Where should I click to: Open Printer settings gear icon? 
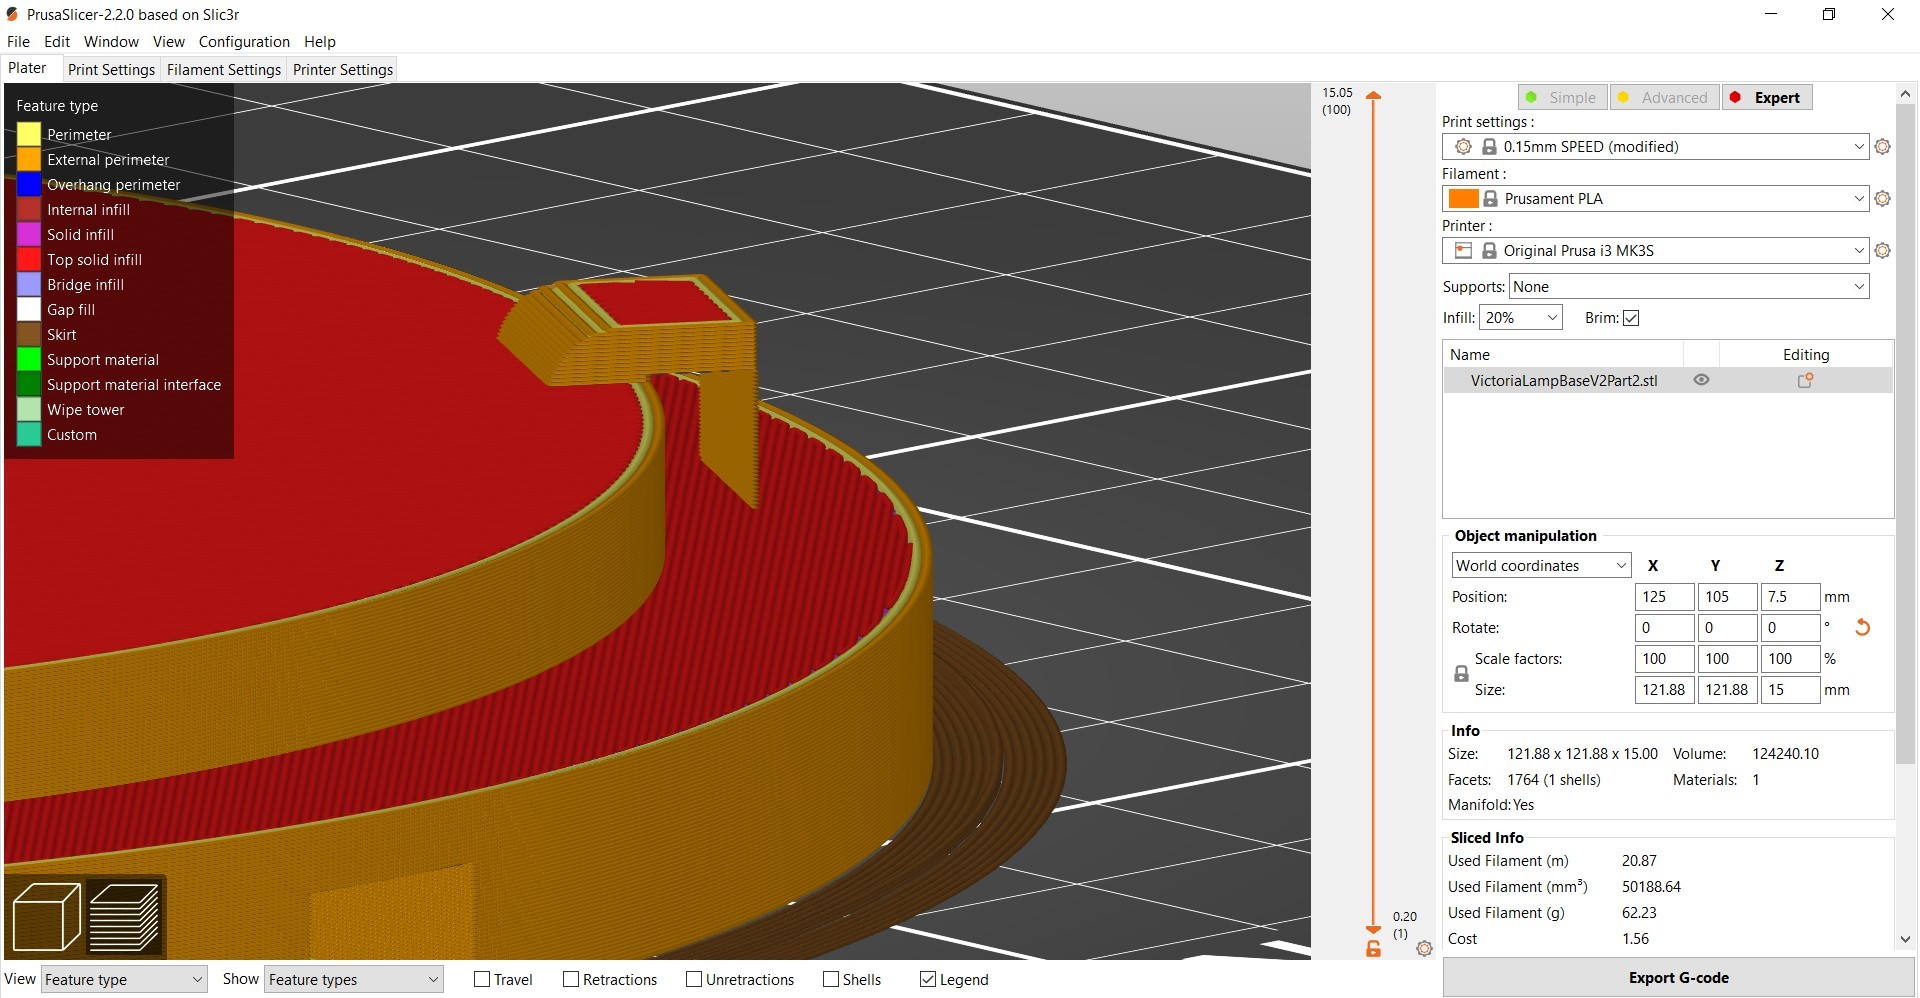(1882, 251)
